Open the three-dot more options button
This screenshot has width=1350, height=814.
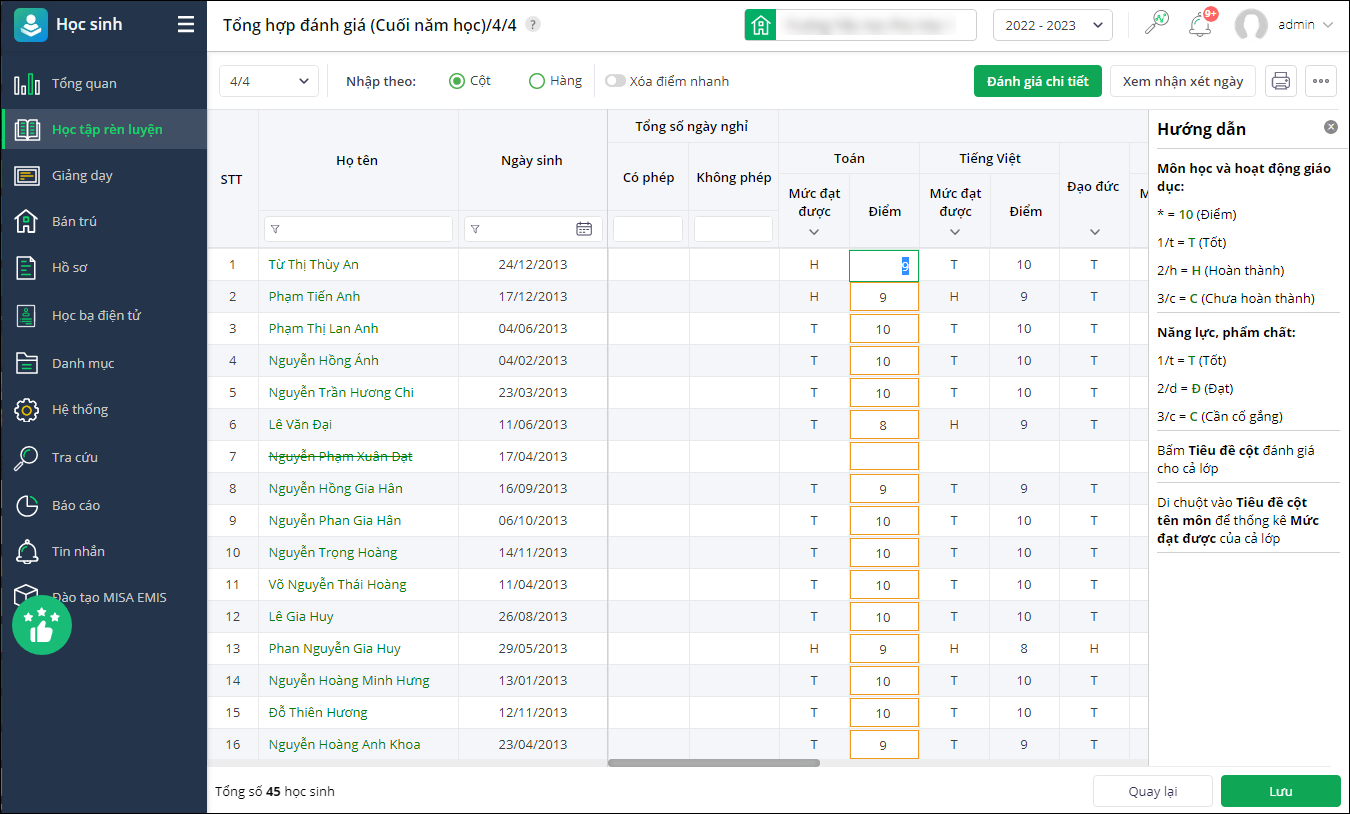[1320, 81]
